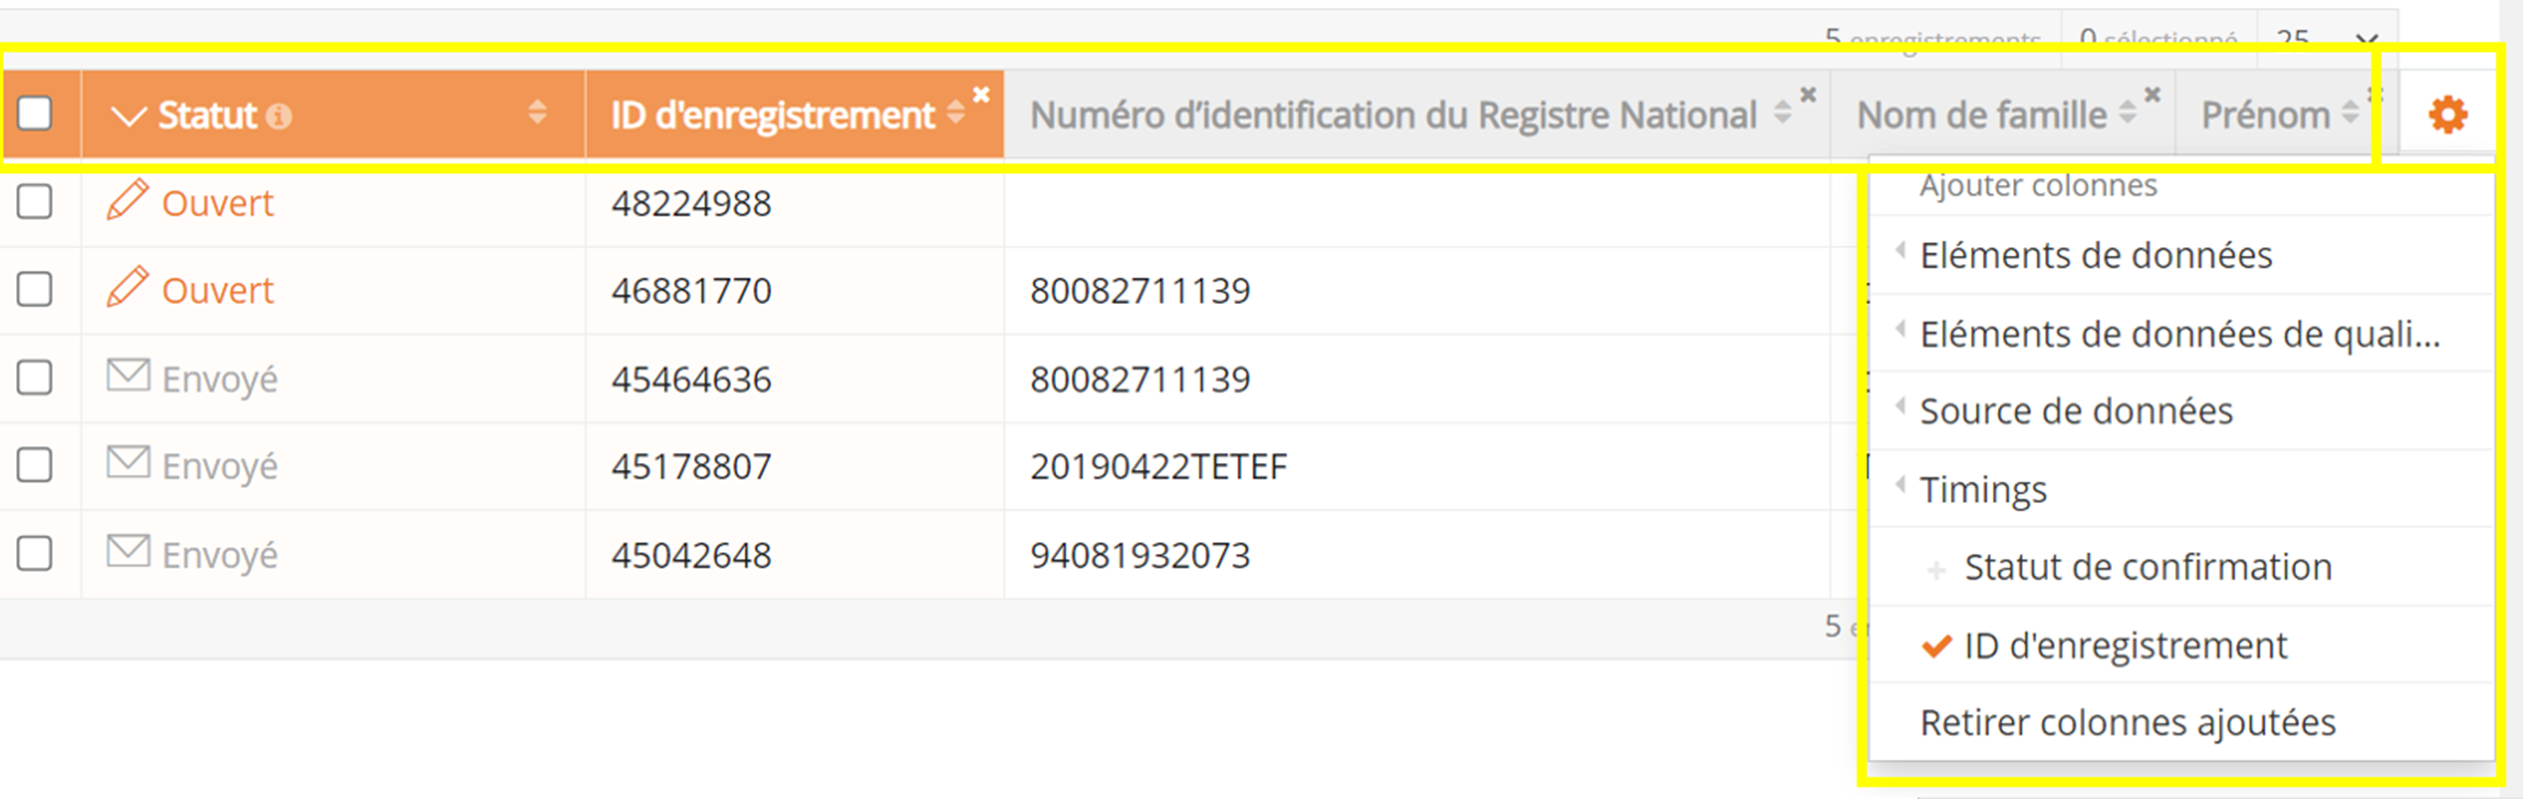
Task: Click pencil icon of record 48224988
Action: pyautogui.click(x=127, y=200)
